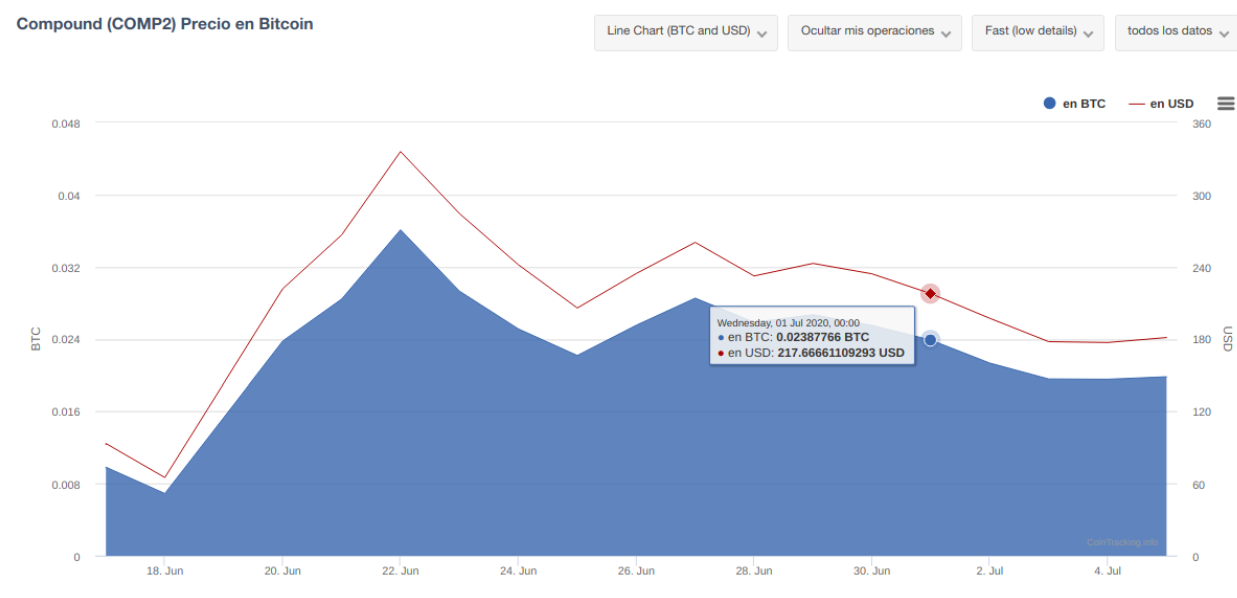This screenshot has height=598, width=1237.
Task: Click the vertical 'USD' right axis title
Action: click(1227, 339)
